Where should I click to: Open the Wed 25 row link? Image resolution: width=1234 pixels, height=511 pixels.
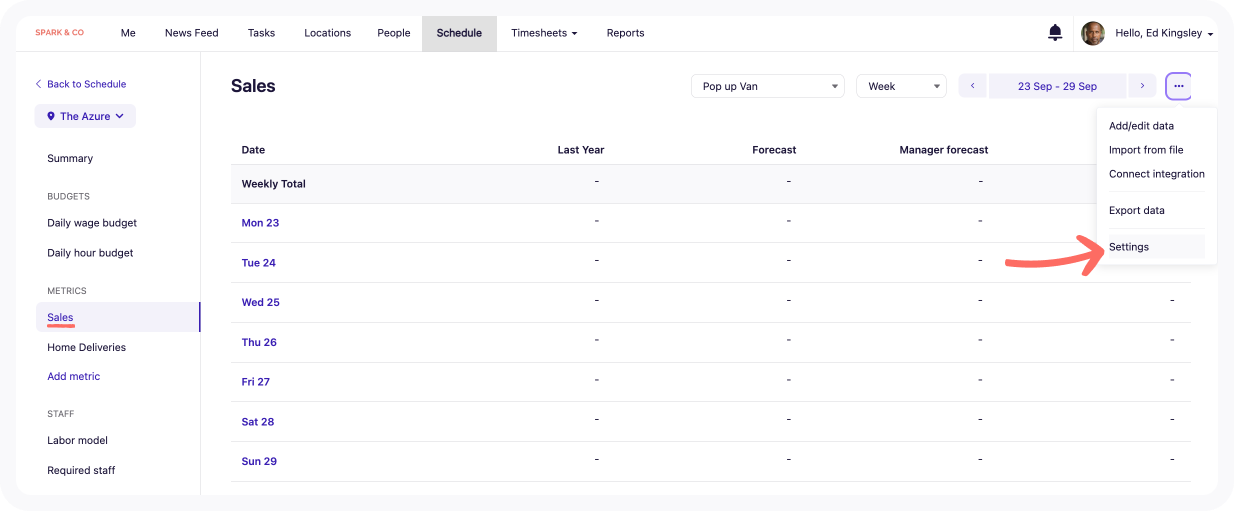[x=260, y=302]
